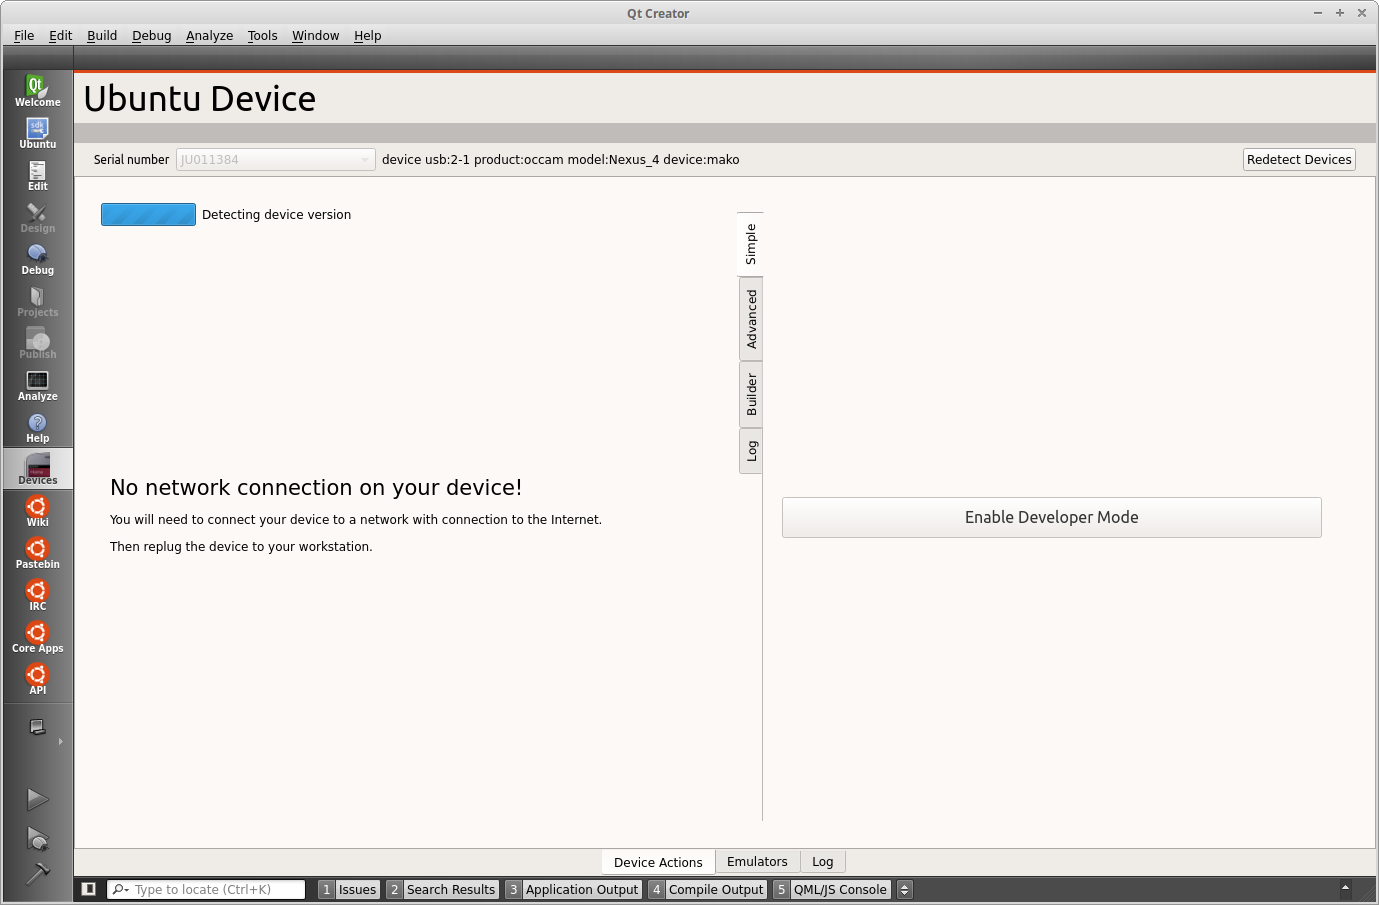Viewport: 1379px width, 905px height.
Task: Open the Ubuntu Wiki page icon
Action: [x=37, y=511]
